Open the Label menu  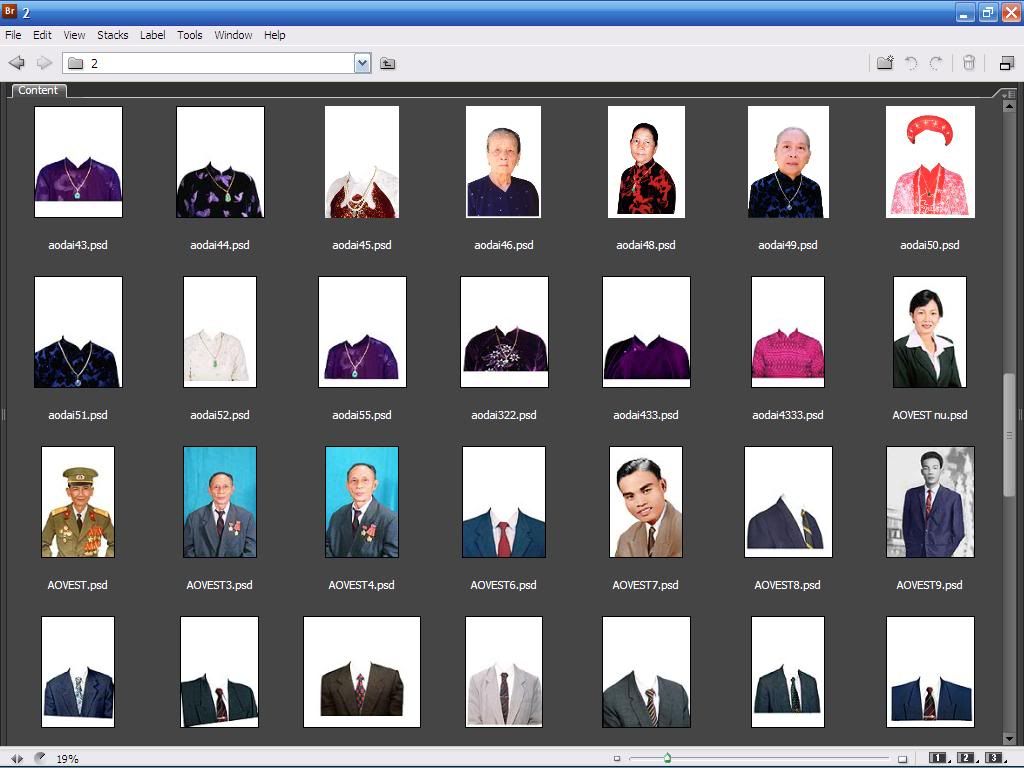click(152, 35)
